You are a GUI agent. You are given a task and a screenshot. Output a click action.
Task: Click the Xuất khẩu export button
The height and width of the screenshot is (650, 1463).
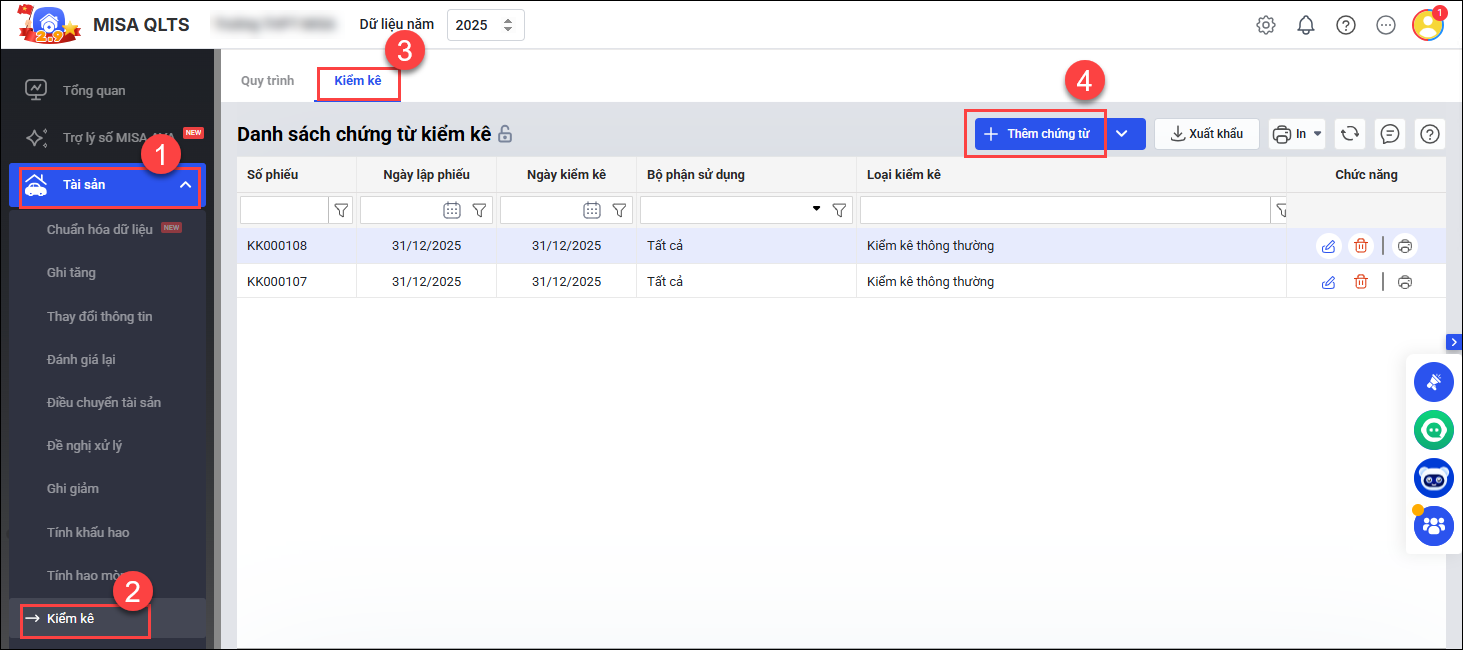tap(1206, 134)
